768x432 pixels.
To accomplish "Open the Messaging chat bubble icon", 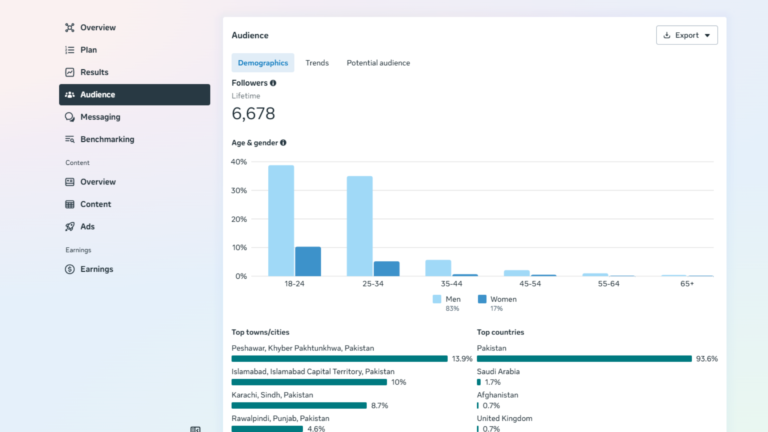I will [70, 117].
